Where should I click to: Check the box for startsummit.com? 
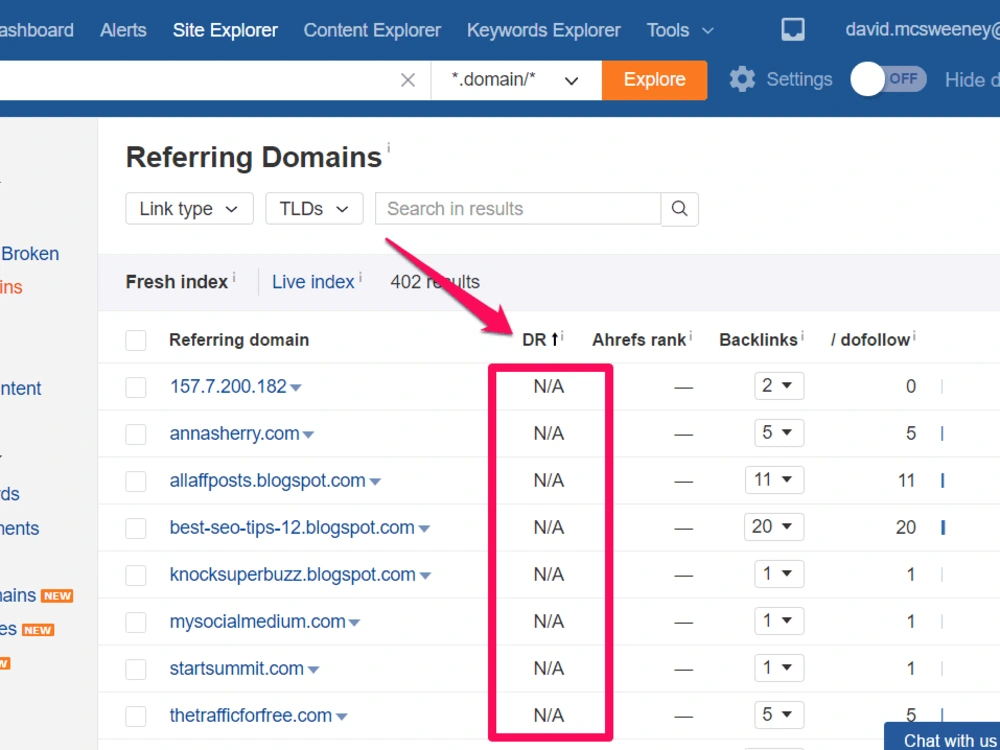(136, 669)
